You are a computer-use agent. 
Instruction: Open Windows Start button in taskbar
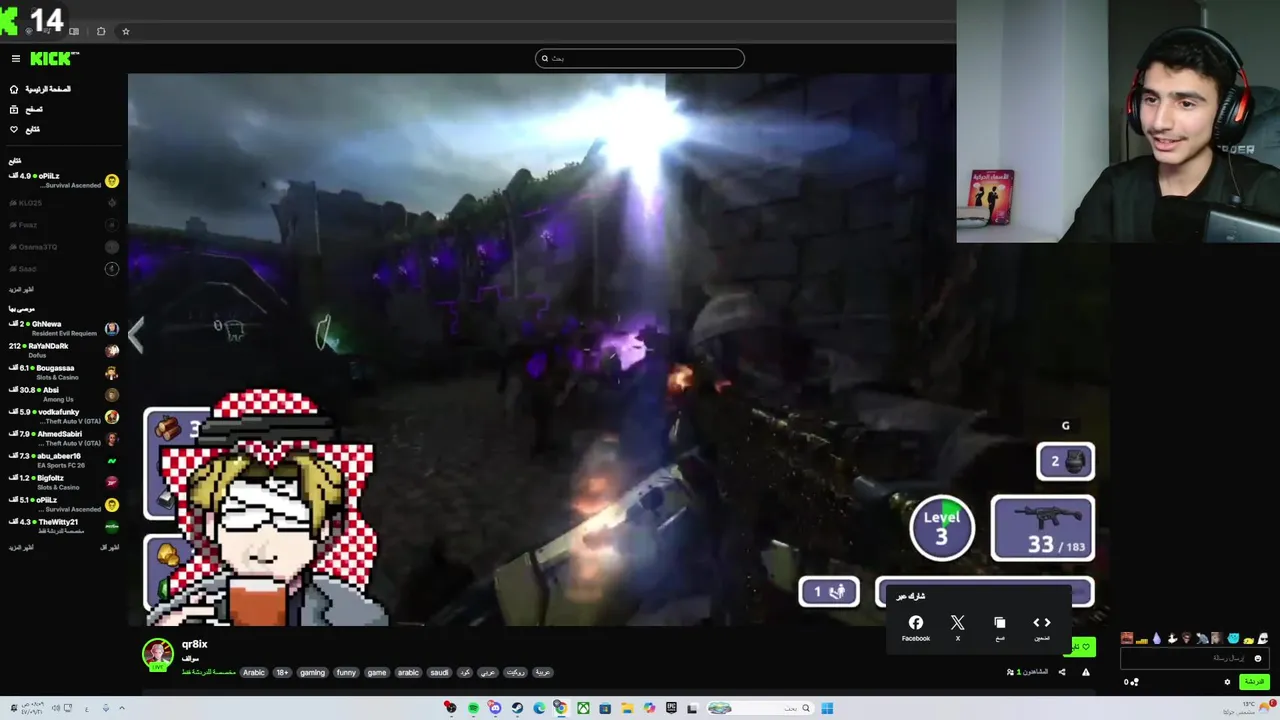click(x=827, y=708)
